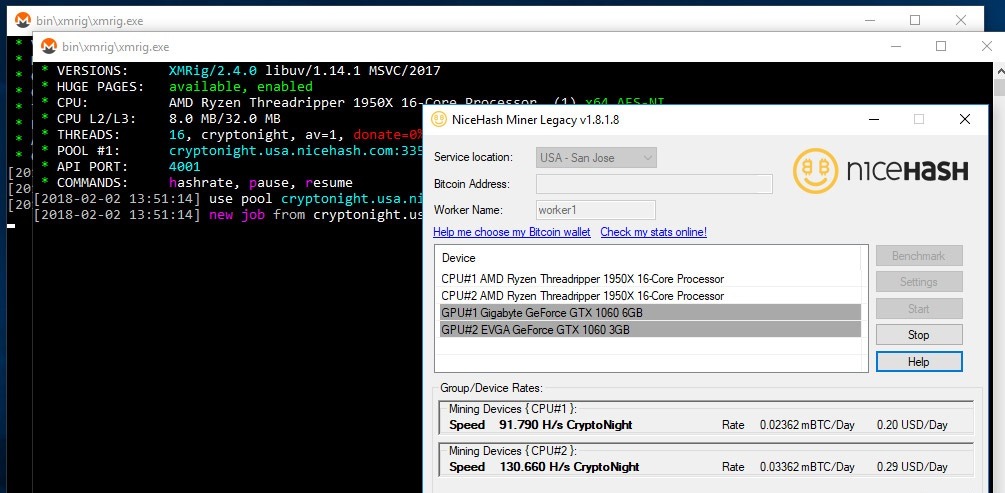Click the Device column header
This screenshot has width=1005, height=493.
point(458,258)
